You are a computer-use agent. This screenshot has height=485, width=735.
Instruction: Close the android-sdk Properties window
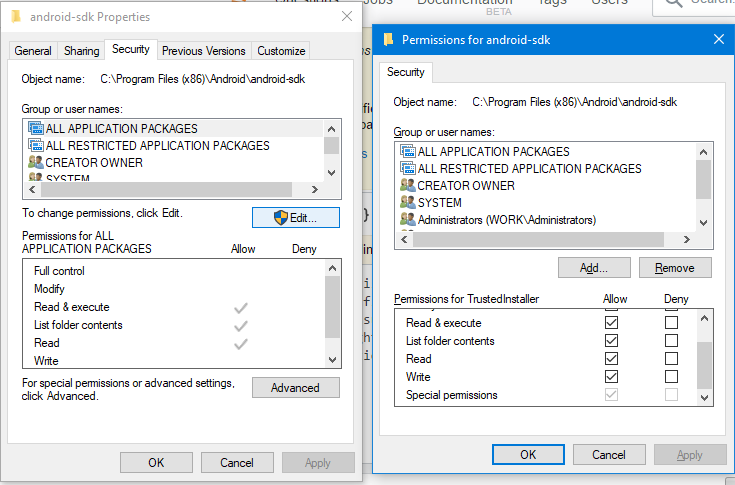tap(347, 16)
